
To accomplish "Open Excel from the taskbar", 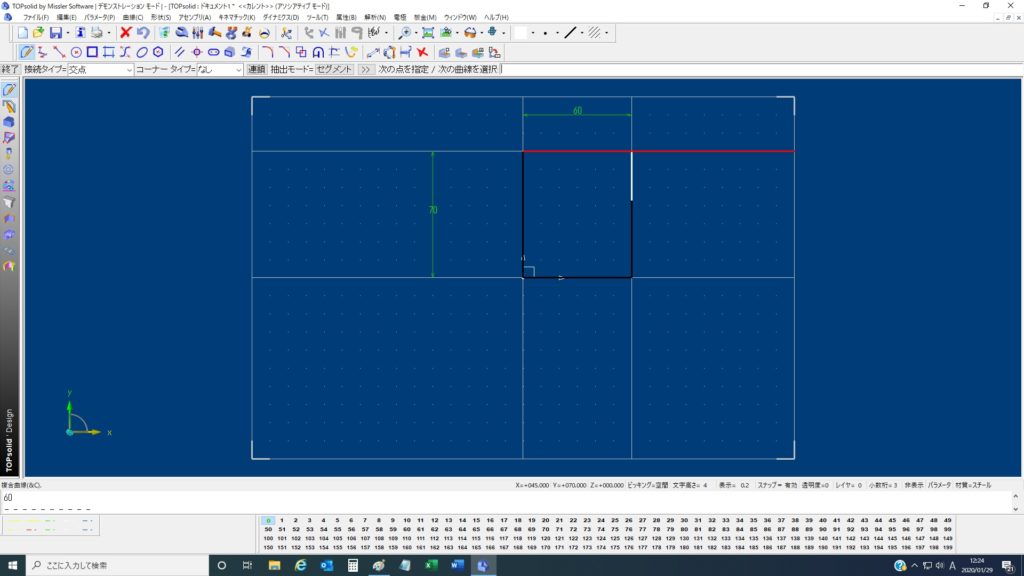I will point(431,566).
